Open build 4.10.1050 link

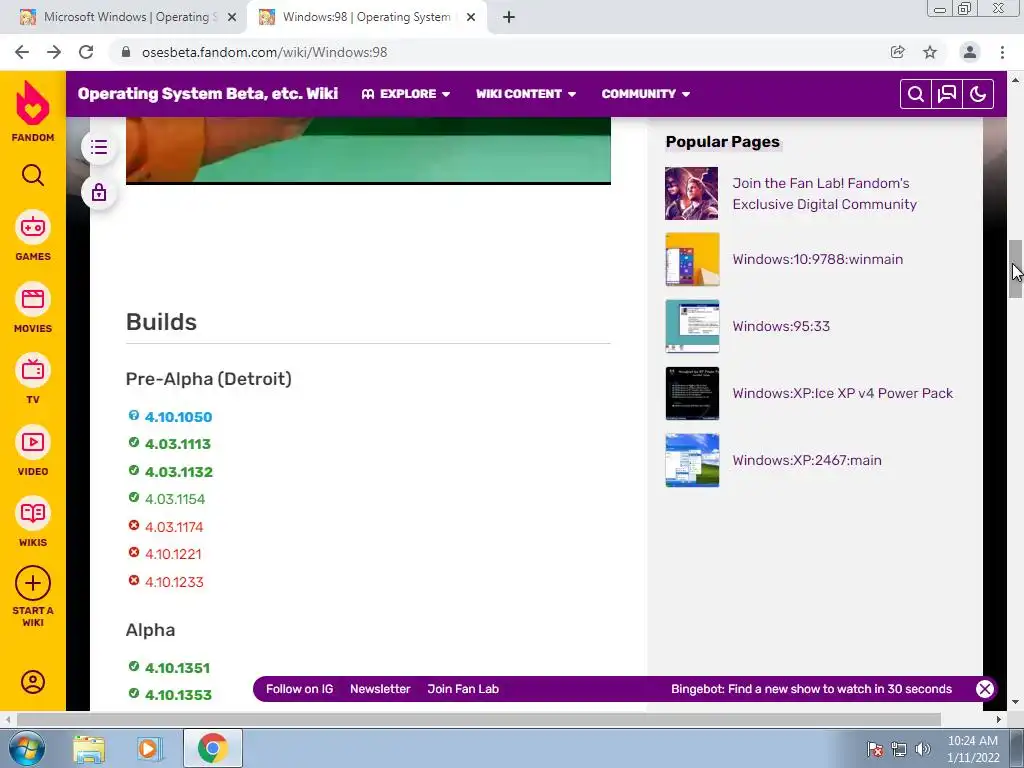(x=178, y=417)
